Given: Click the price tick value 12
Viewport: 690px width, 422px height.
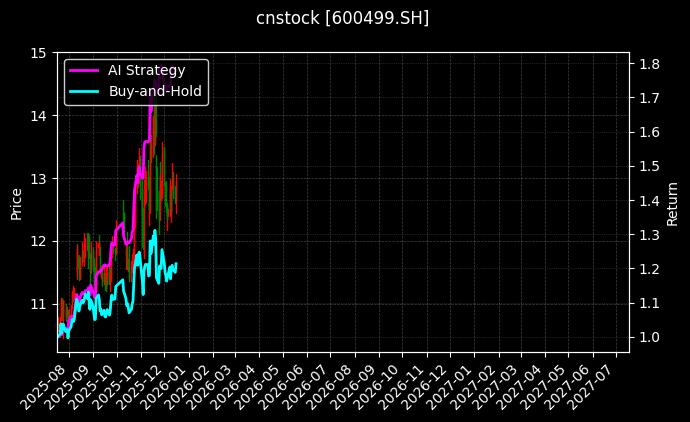Looking at the screenshot, I should (38, 242).
